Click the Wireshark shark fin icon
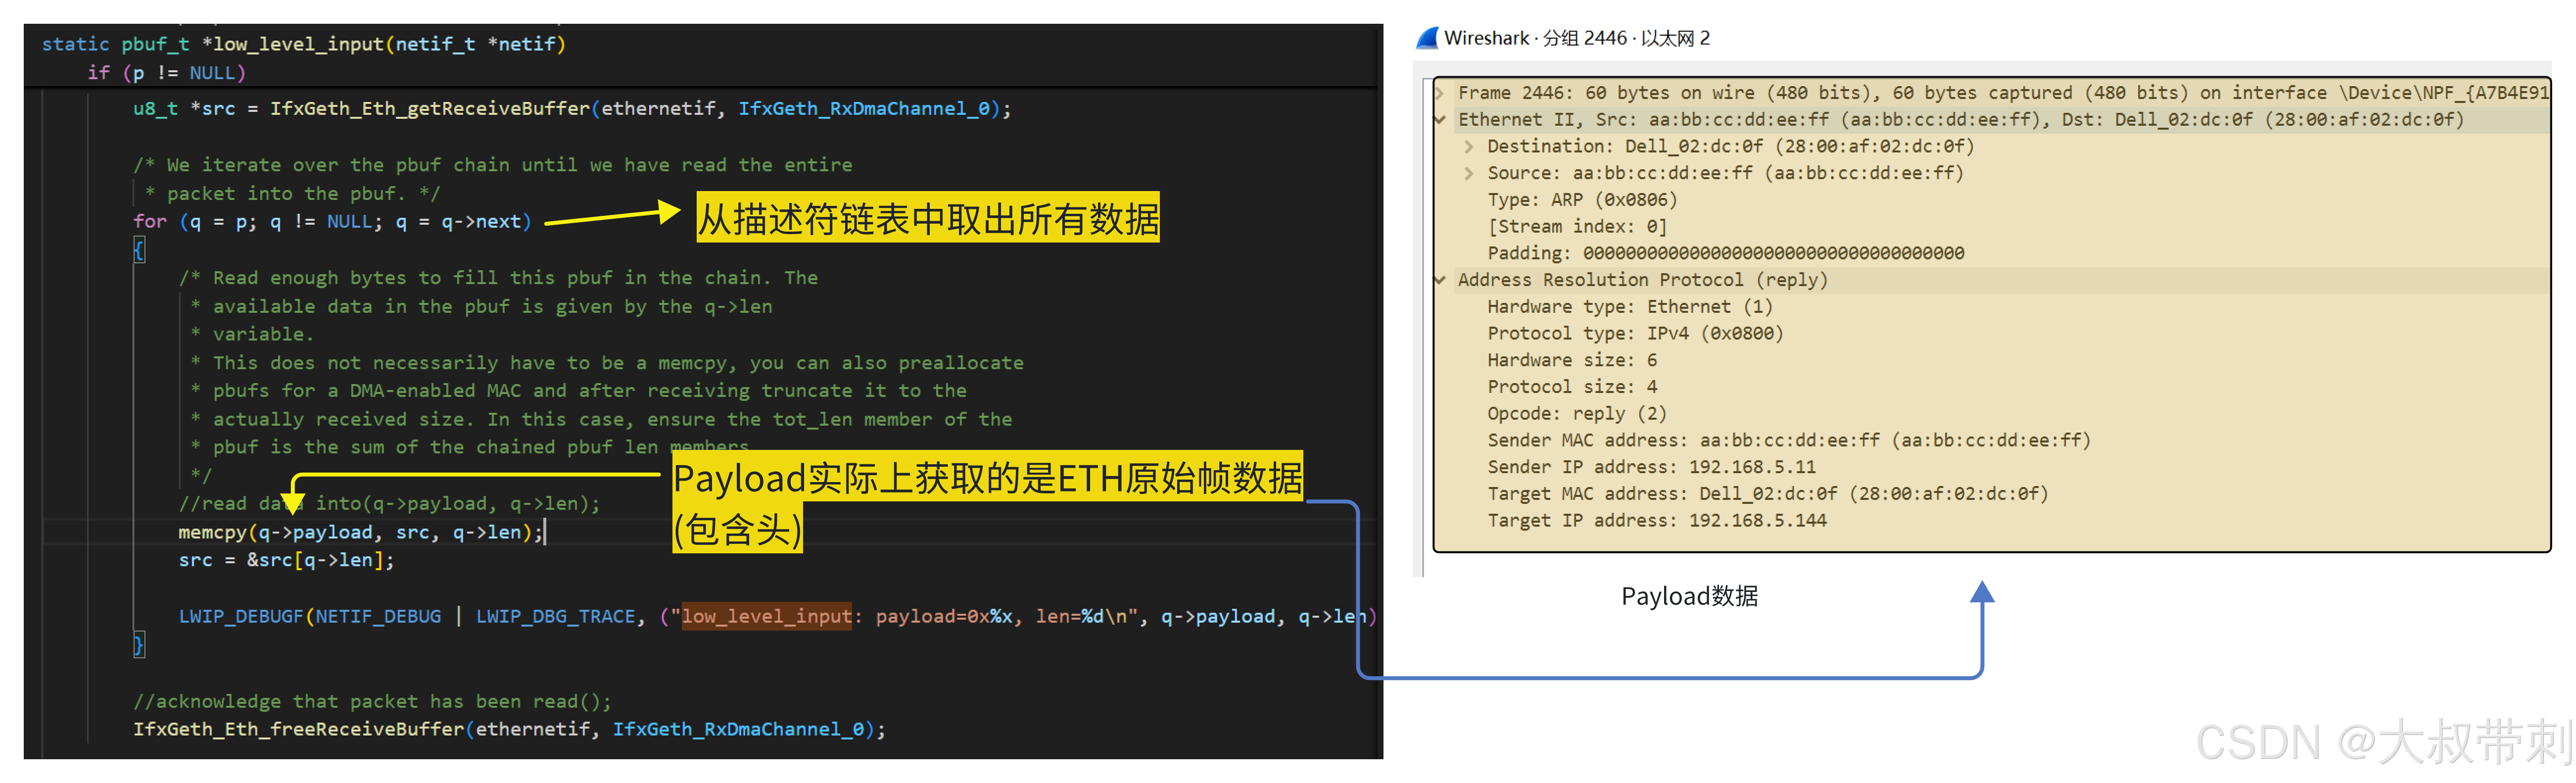This screenshot has width=2576, height=783. (x=1427, y=38)
